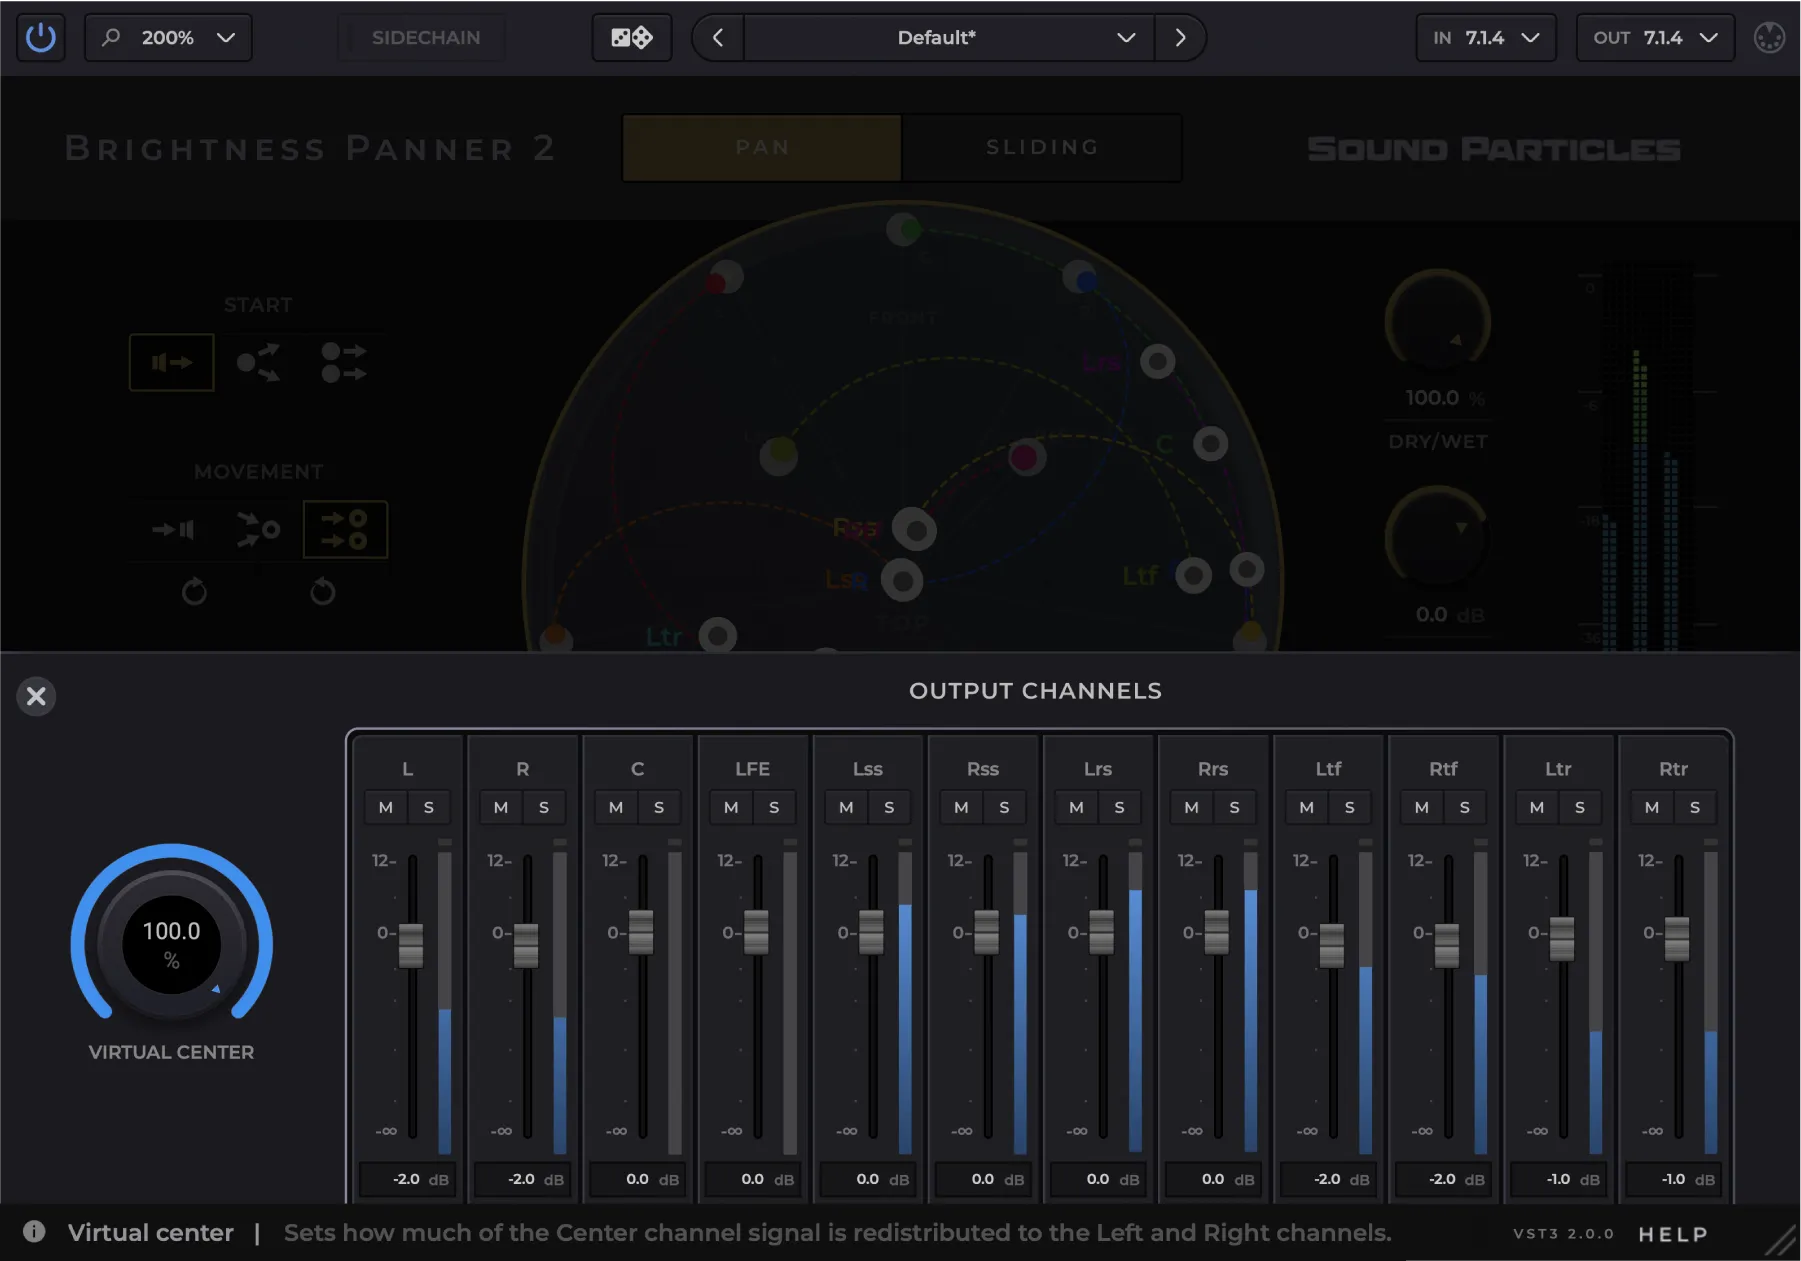
Task: Click the info icon in status bar
Action: [34, 1231]
